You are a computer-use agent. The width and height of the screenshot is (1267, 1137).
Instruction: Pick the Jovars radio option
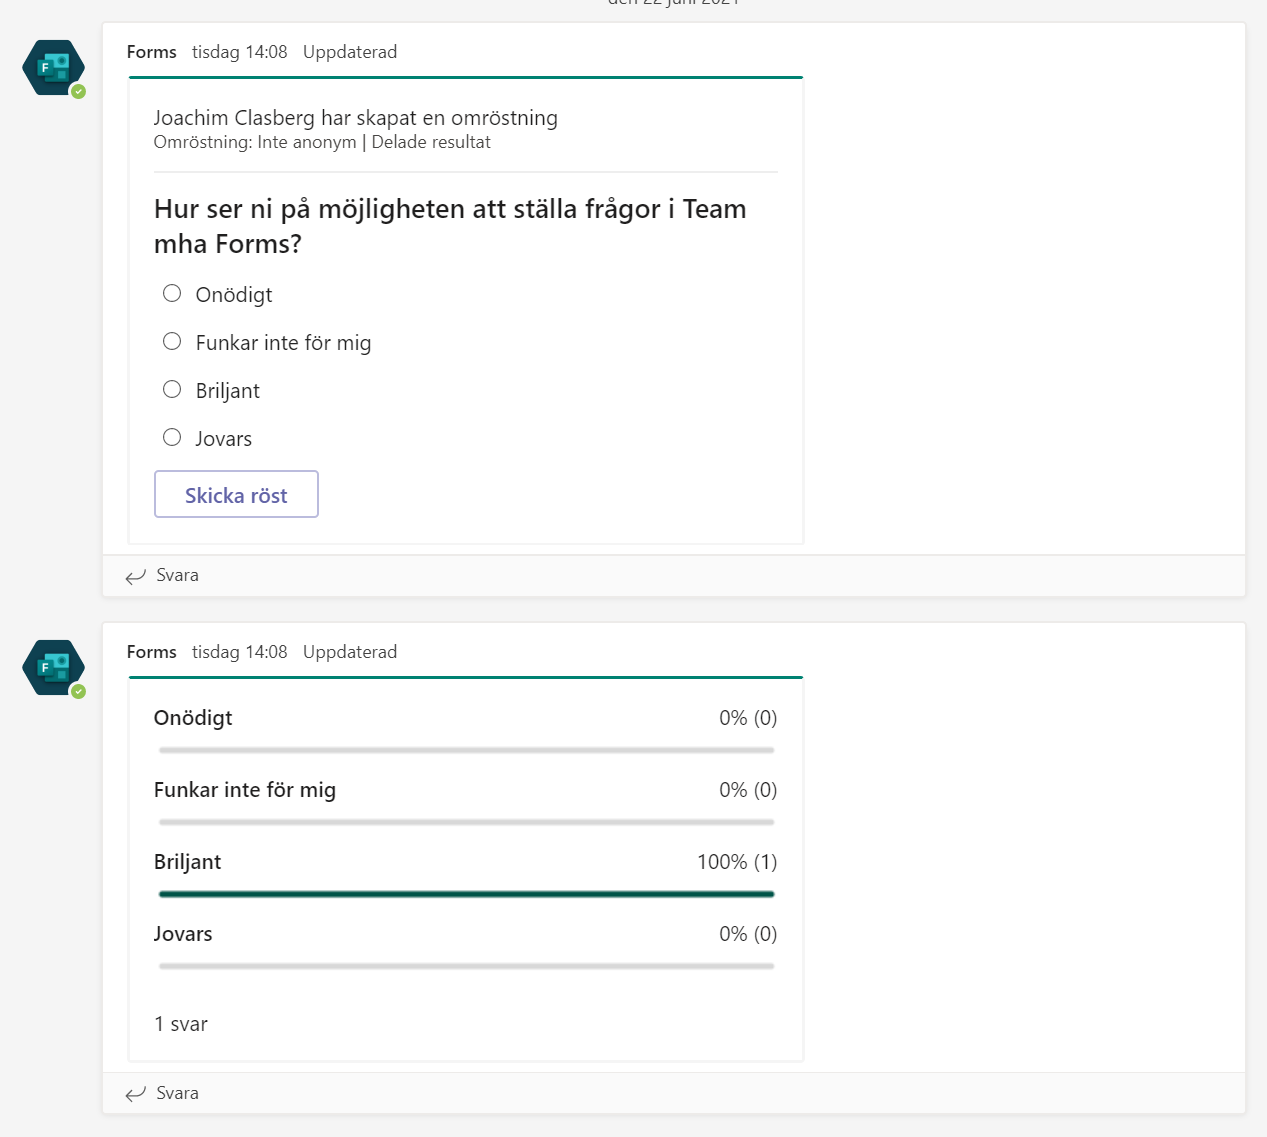172,437
